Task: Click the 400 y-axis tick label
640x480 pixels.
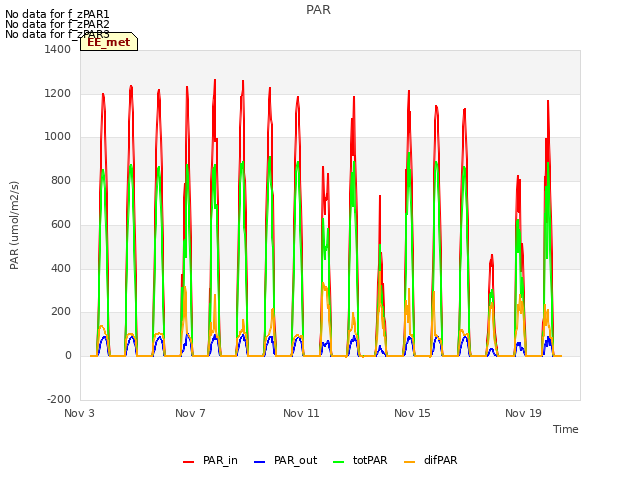Action: 61,268
